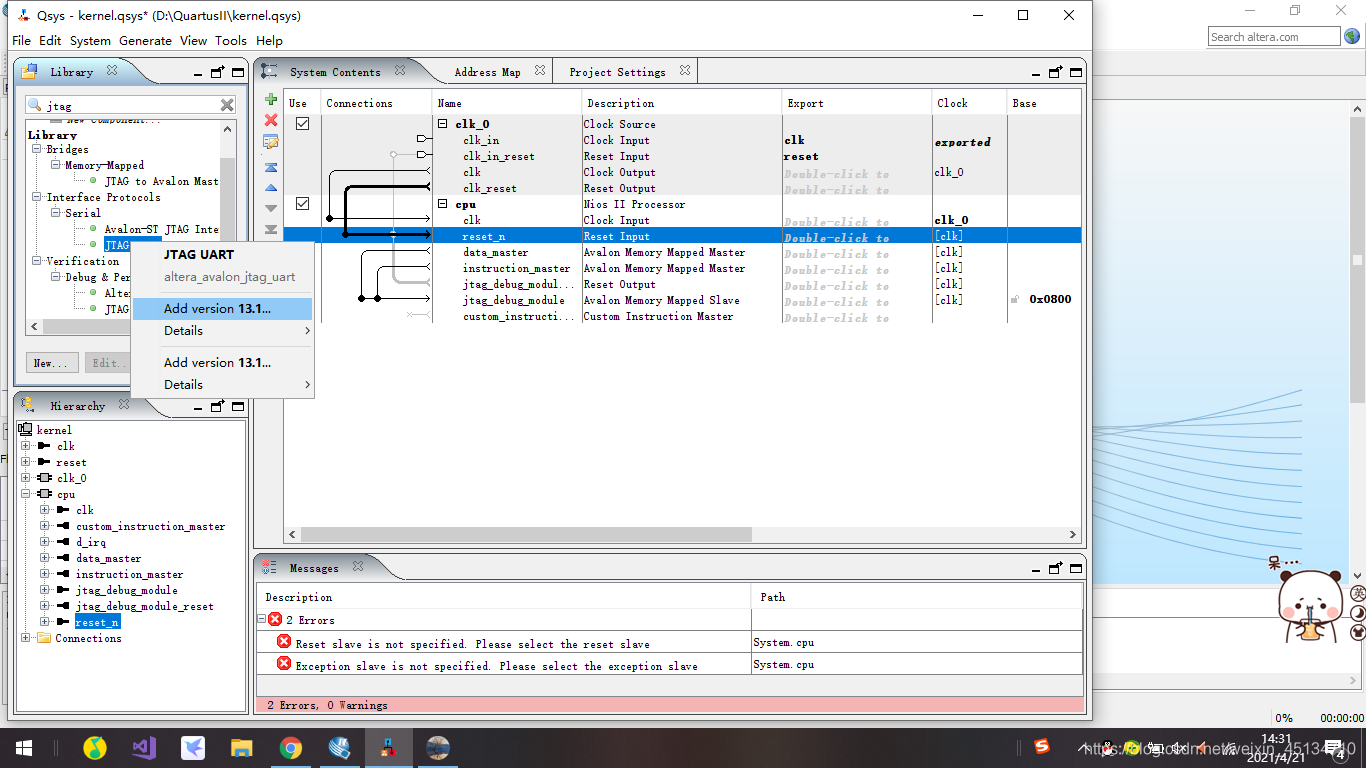Open the Generate menu
1366x768 pixels.
pos(145,41)
